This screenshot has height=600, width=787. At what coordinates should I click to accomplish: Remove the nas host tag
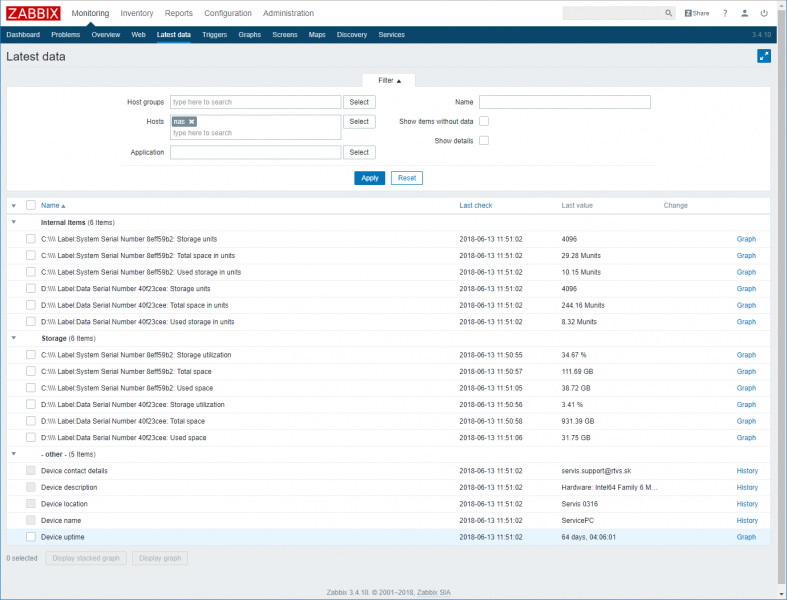click(x=191, y=121)
